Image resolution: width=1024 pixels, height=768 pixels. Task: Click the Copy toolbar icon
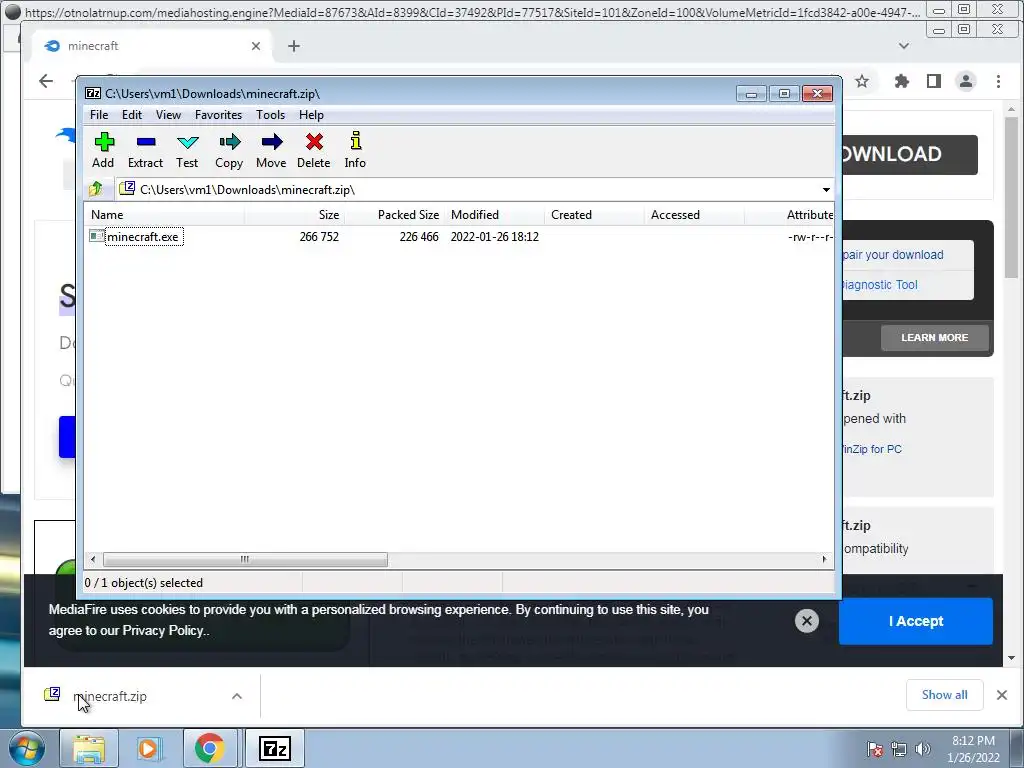point(229,151)
